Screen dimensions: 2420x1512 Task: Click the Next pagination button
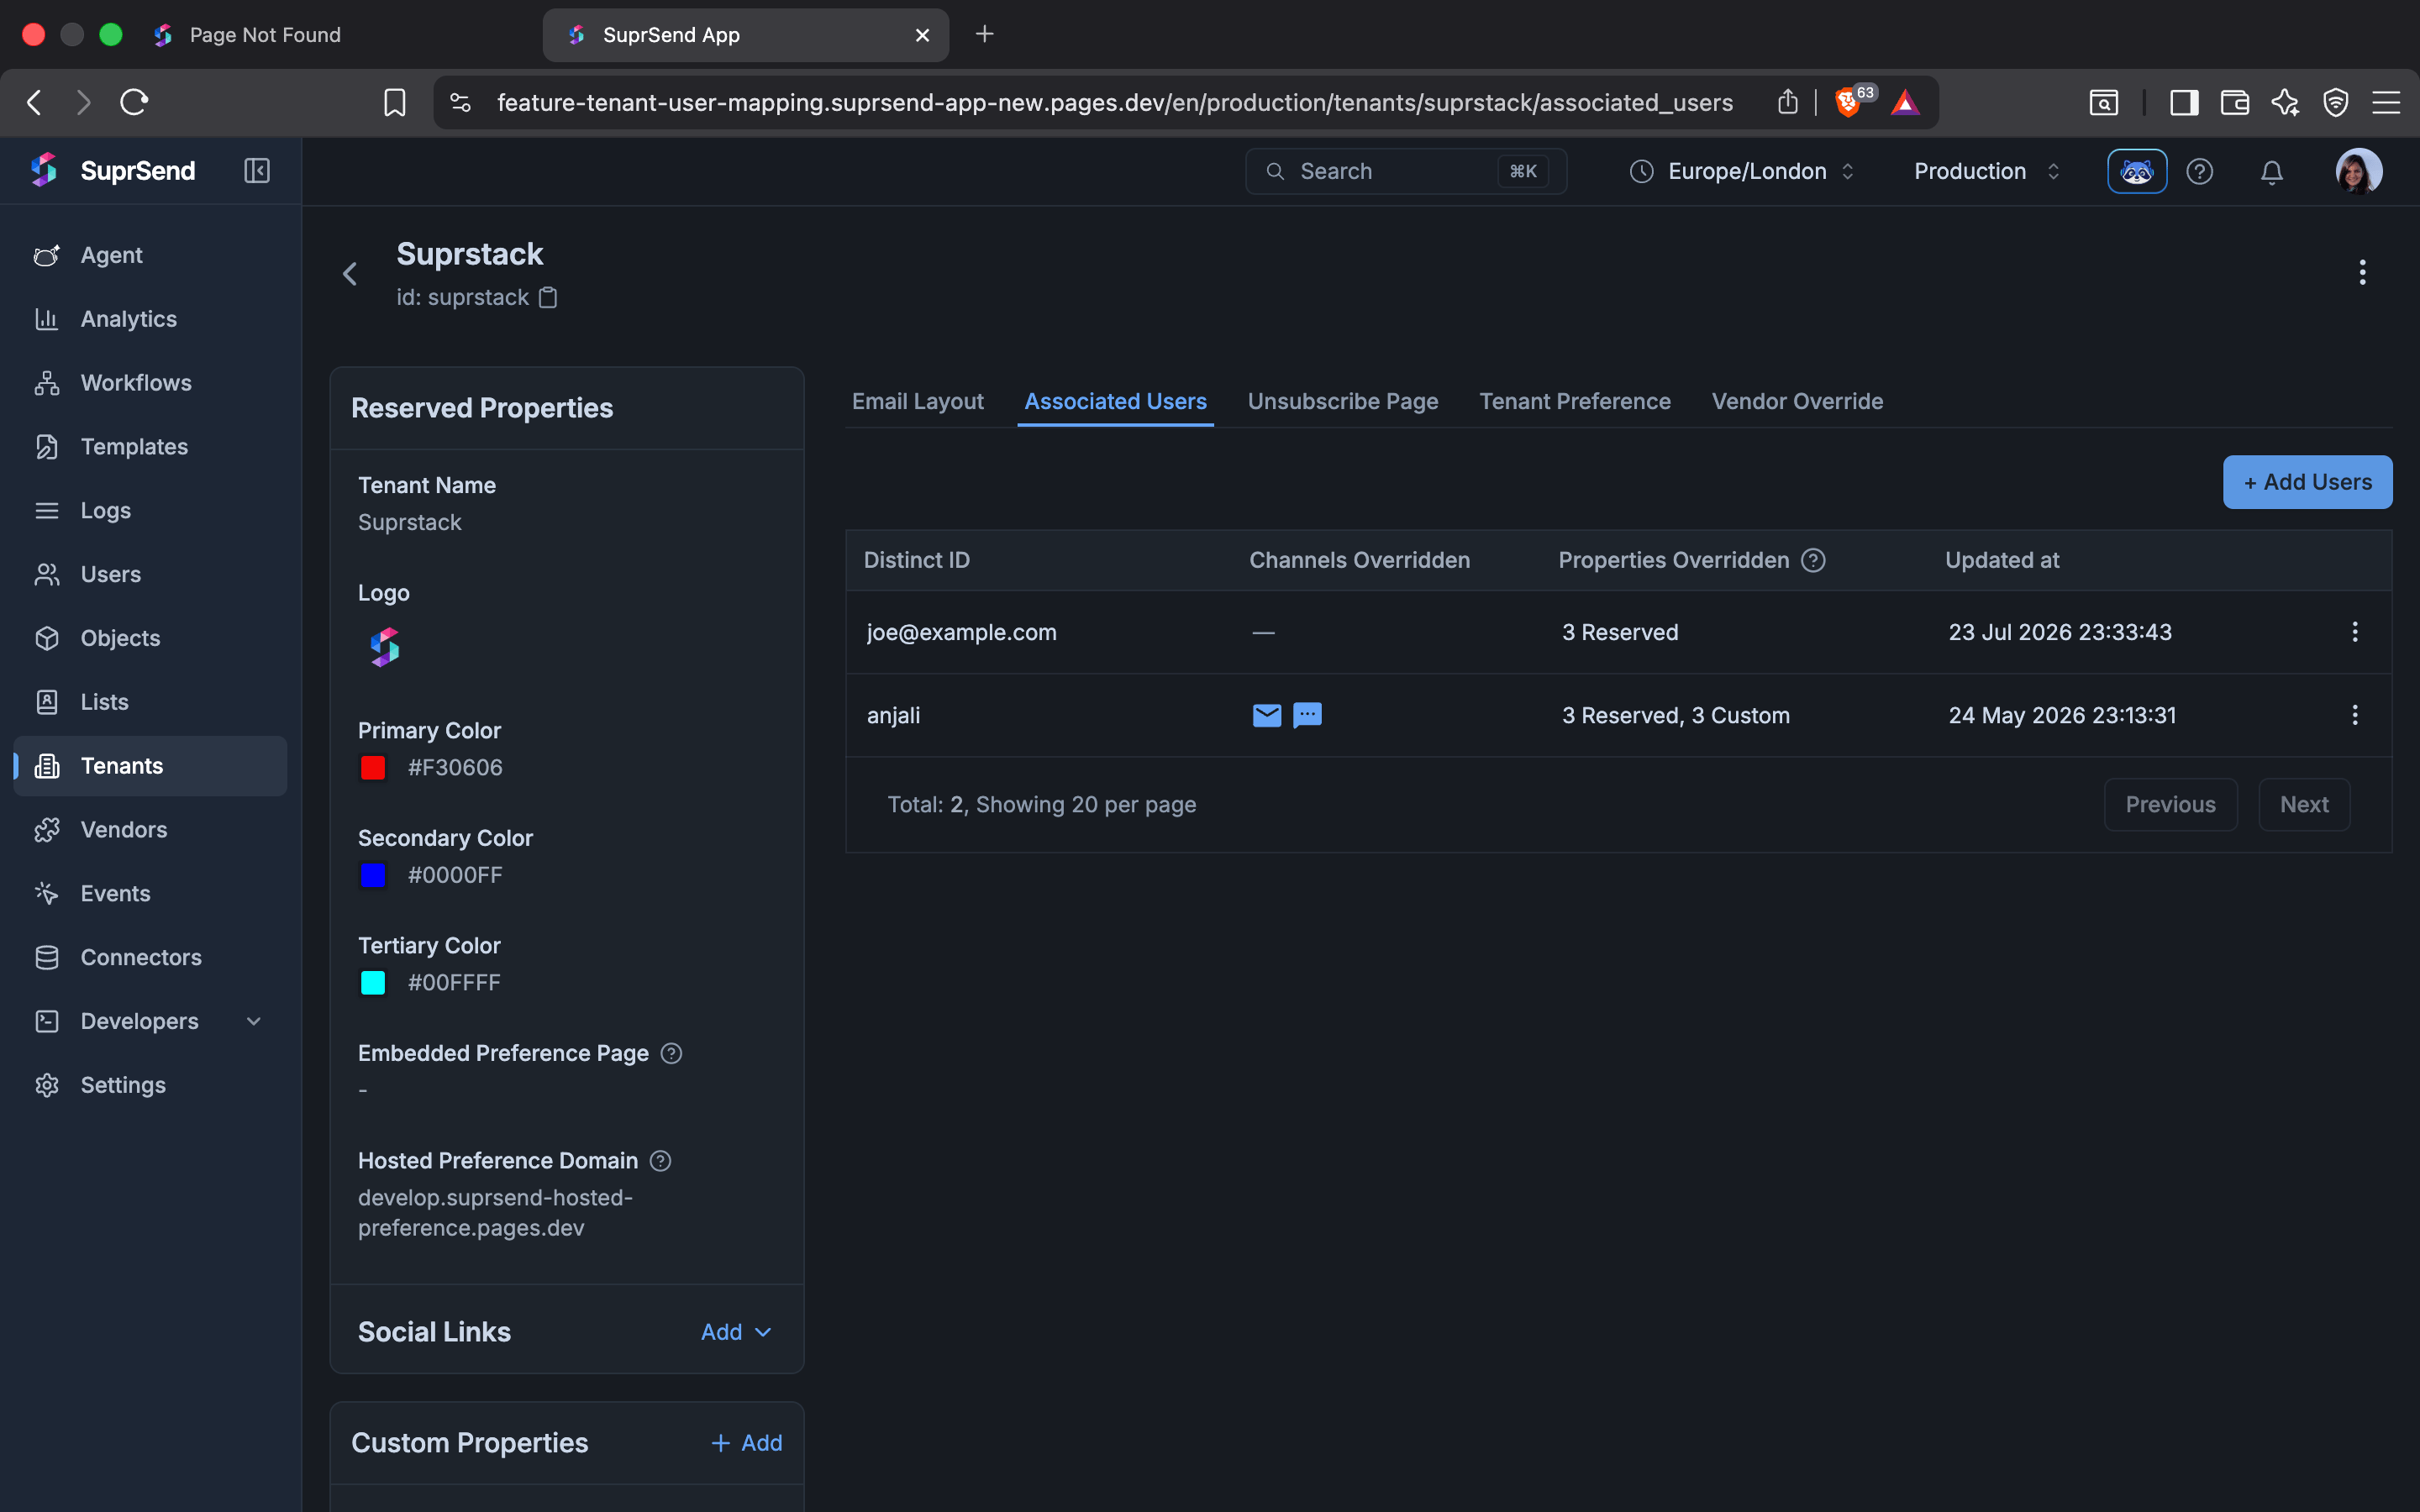pos(2304,805)
